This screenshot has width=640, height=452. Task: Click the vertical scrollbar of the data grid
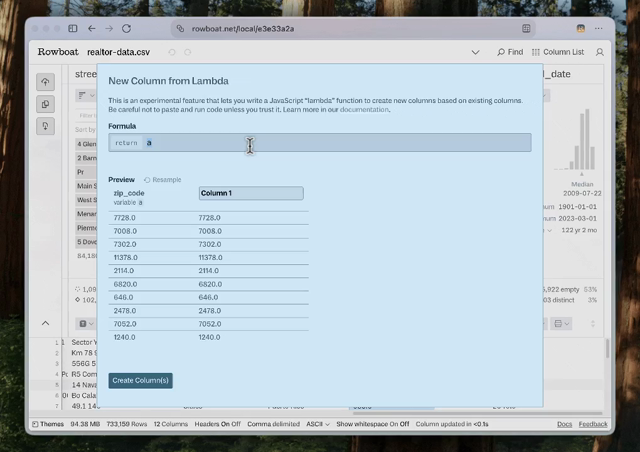(607, 348)
